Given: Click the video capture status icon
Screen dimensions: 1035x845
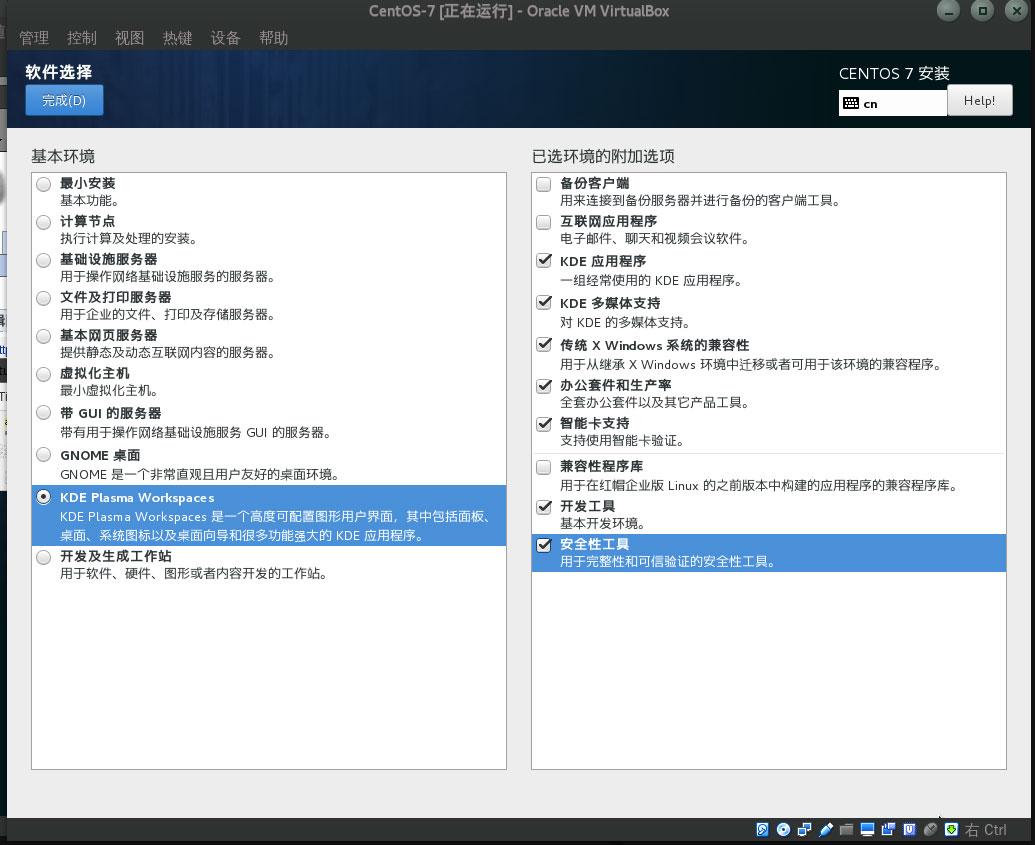Looking at the screenshot, I should pos(888,830).
